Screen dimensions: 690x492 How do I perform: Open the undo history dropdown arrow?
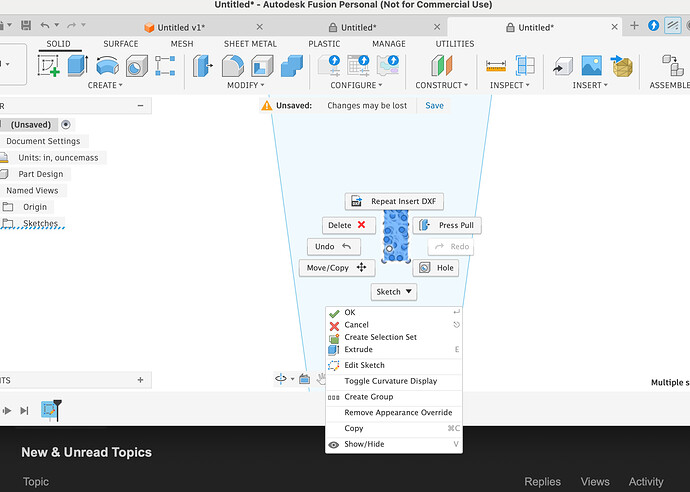tap(57, 25)
